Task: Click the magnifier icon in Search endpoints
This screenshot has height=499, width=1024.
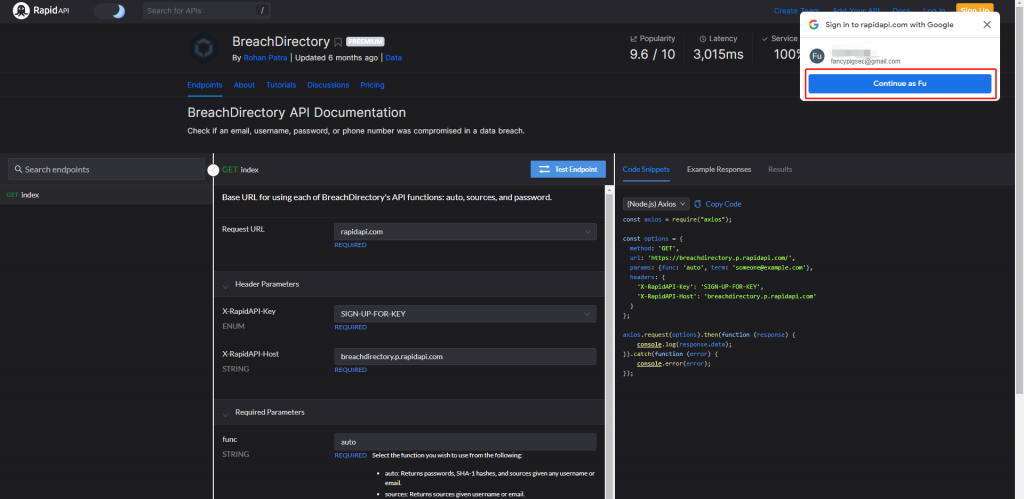Action: (18, 170)
